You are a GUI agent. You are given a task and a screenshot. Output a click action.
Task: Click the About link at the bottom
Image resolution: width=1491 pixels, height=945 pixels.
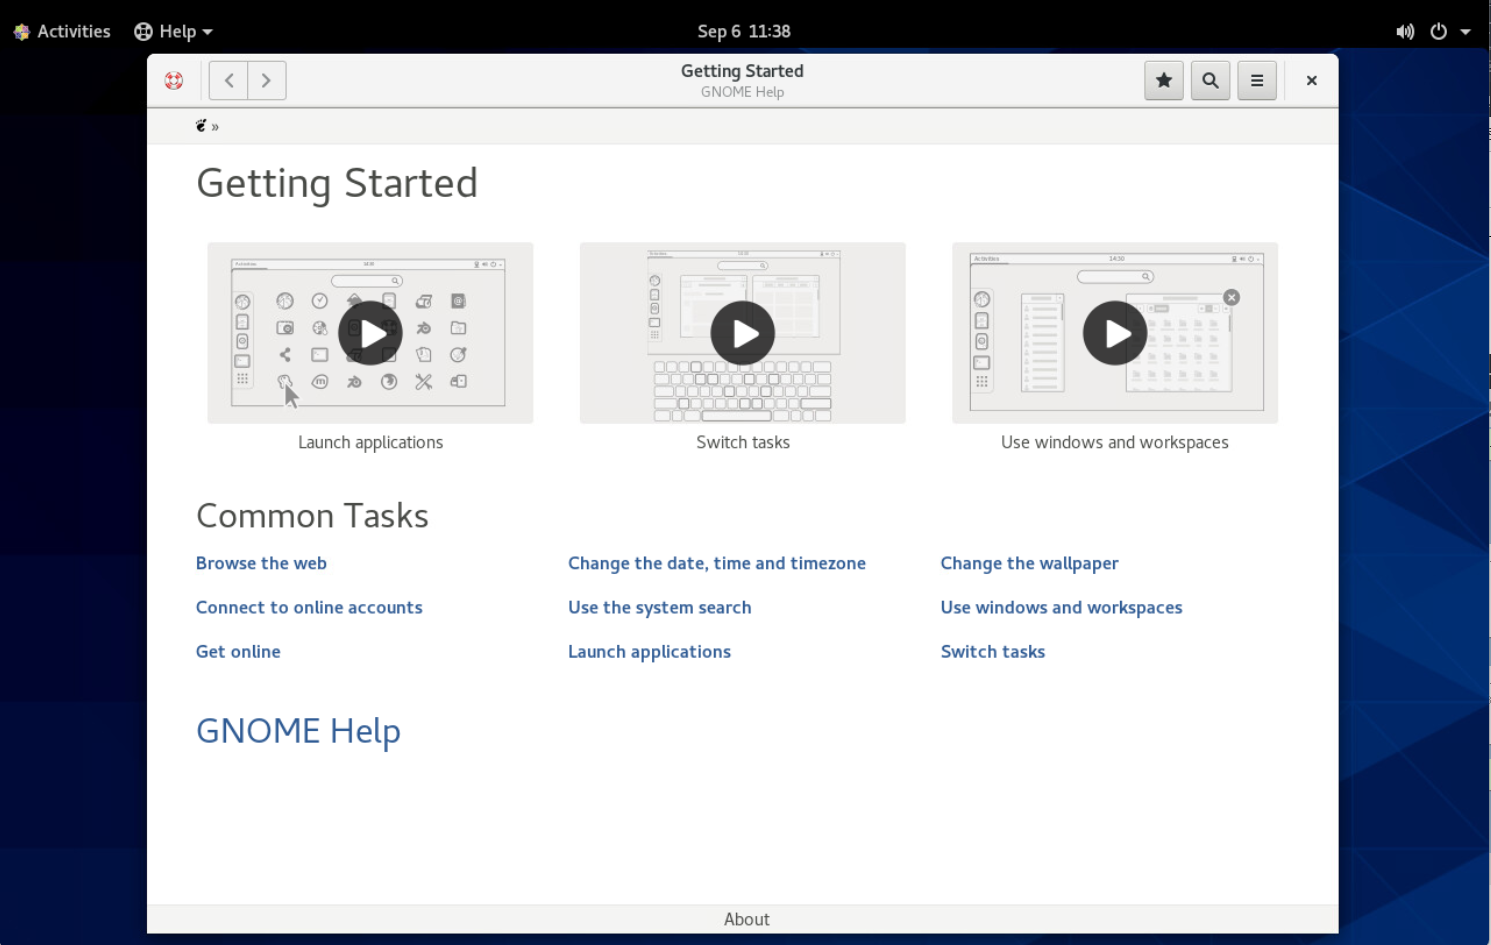click(x=747, y=919)
